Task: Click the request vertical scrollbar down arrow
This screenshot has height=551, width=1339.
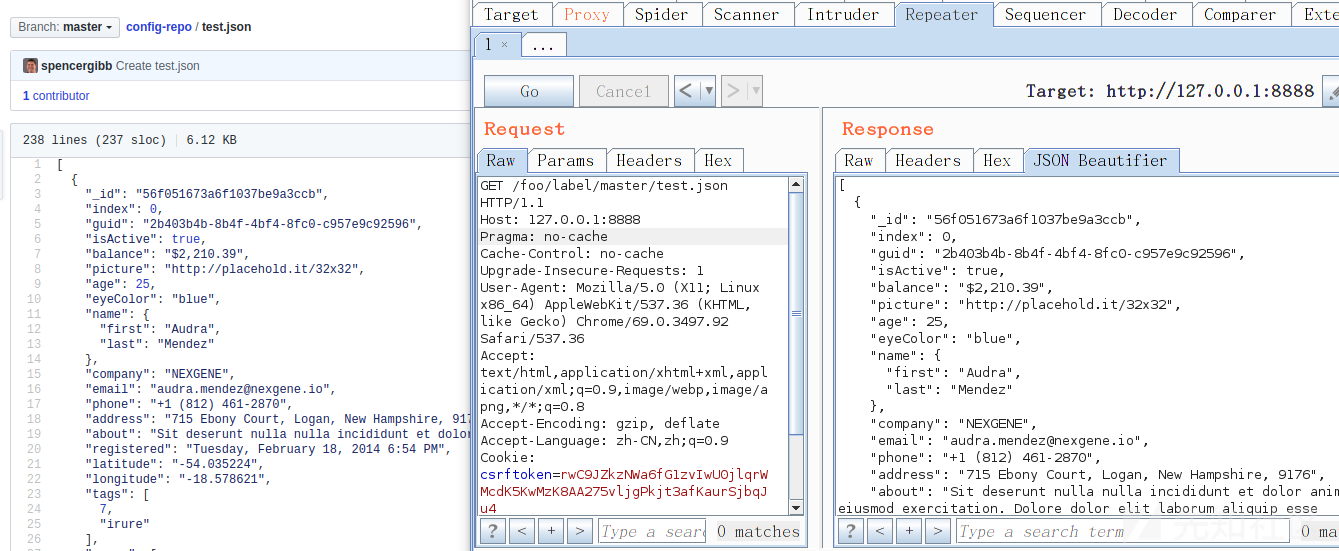Action: click(796, 507)
